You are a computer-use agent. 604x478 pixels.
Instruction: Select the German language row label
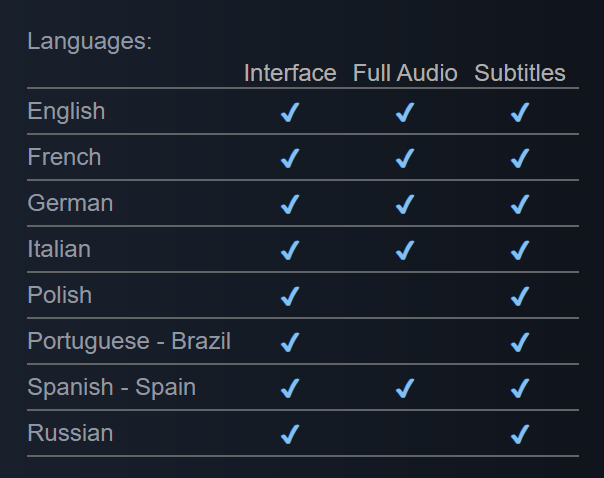(70, 203)
